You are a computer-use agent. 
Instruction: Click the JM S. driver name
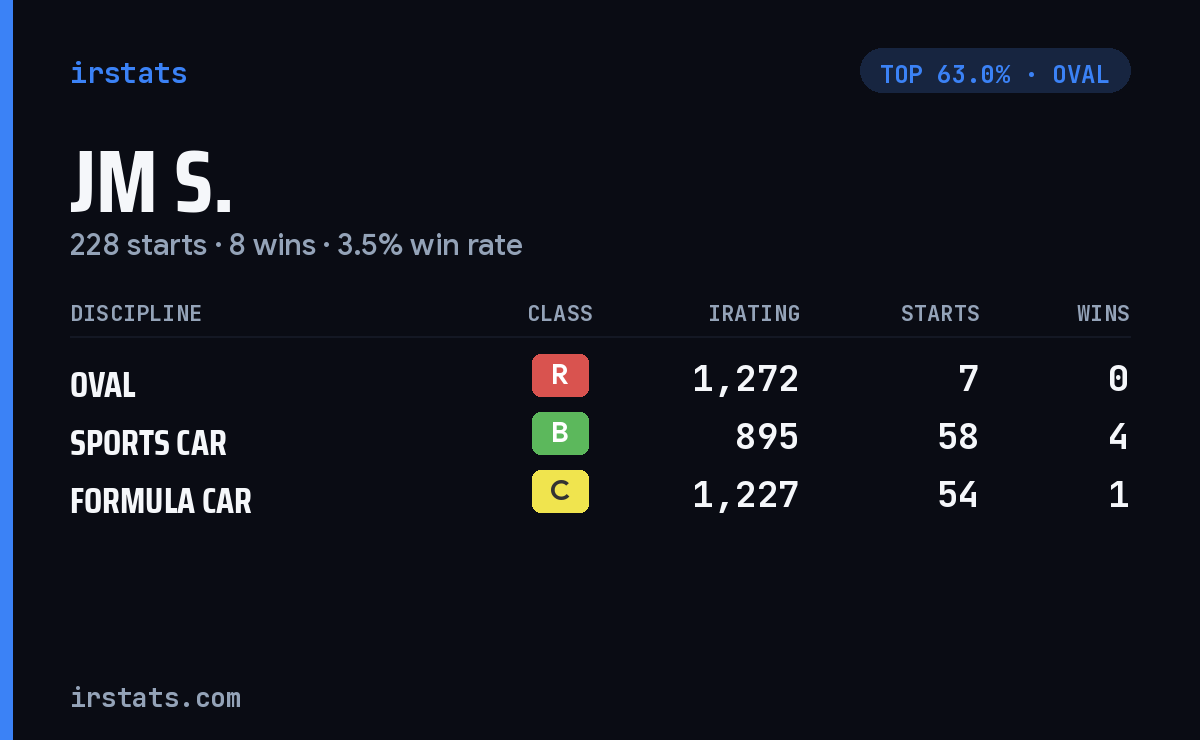tap(151, 184)
